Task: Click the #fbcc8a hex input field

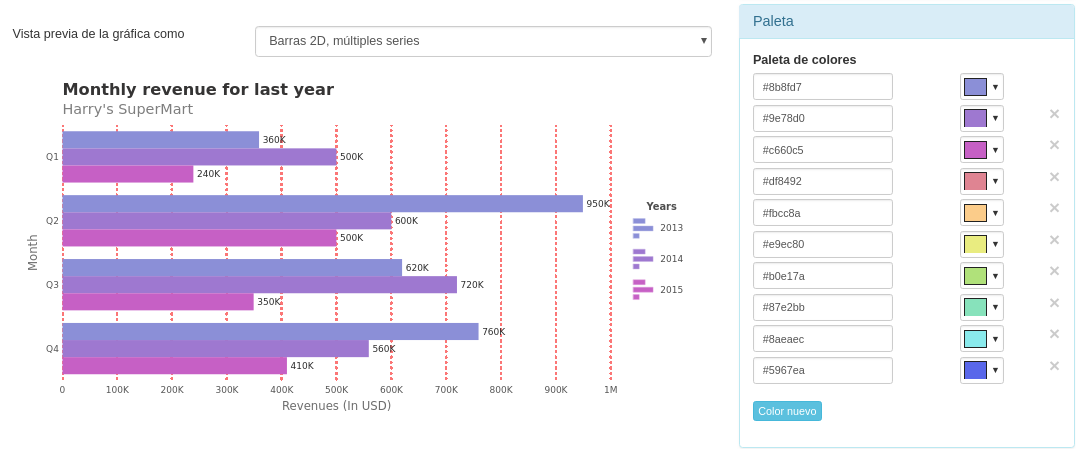Action: [x=822, y=213]
